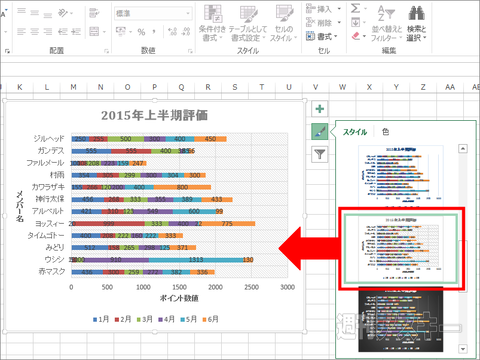Viewport: 480px width, 360px height.
Task: Open テーブルとして書式設定 menu
Action: pyautogui.click(x=248, y=23)
